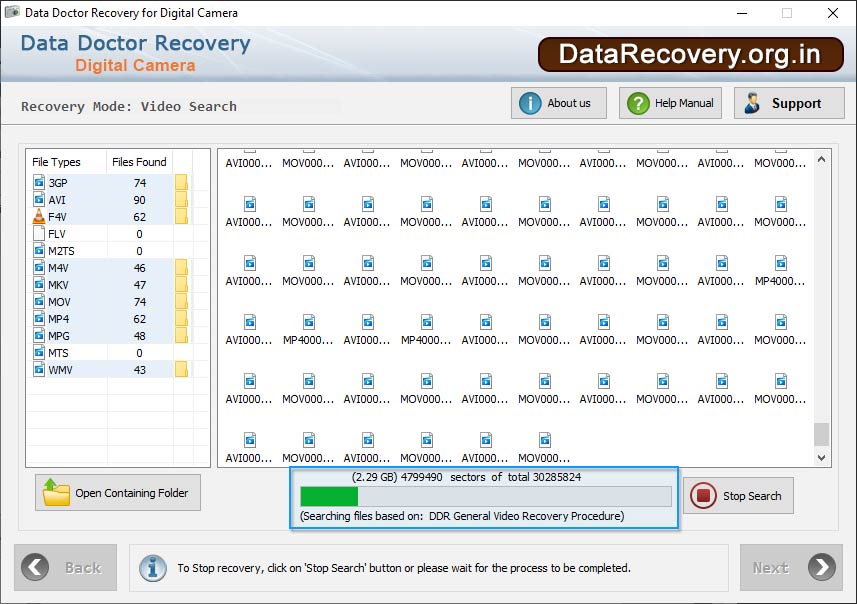This screenshot has height=604, width=857.
Task: Close the Data Doctor Recovery window
Action: (832, 13)
